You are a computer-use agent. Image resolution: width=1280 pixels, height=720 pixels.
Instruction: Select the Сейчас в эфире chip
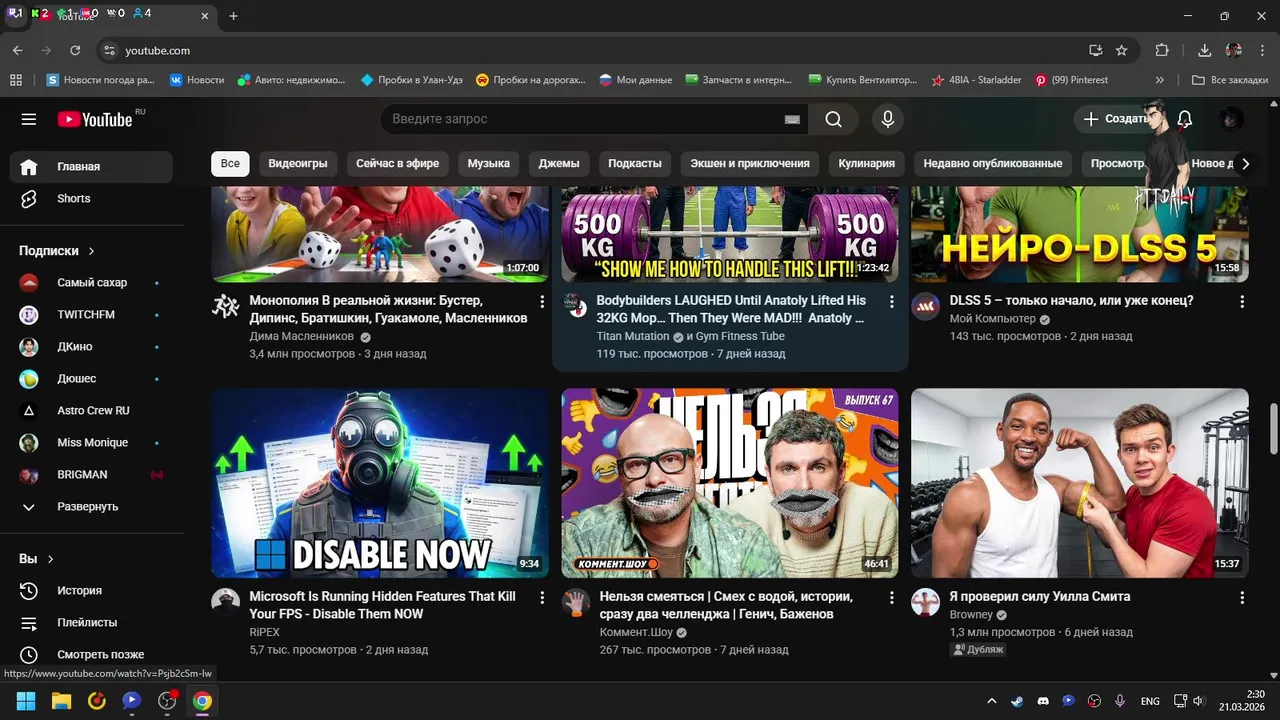(x=398, y=163)
